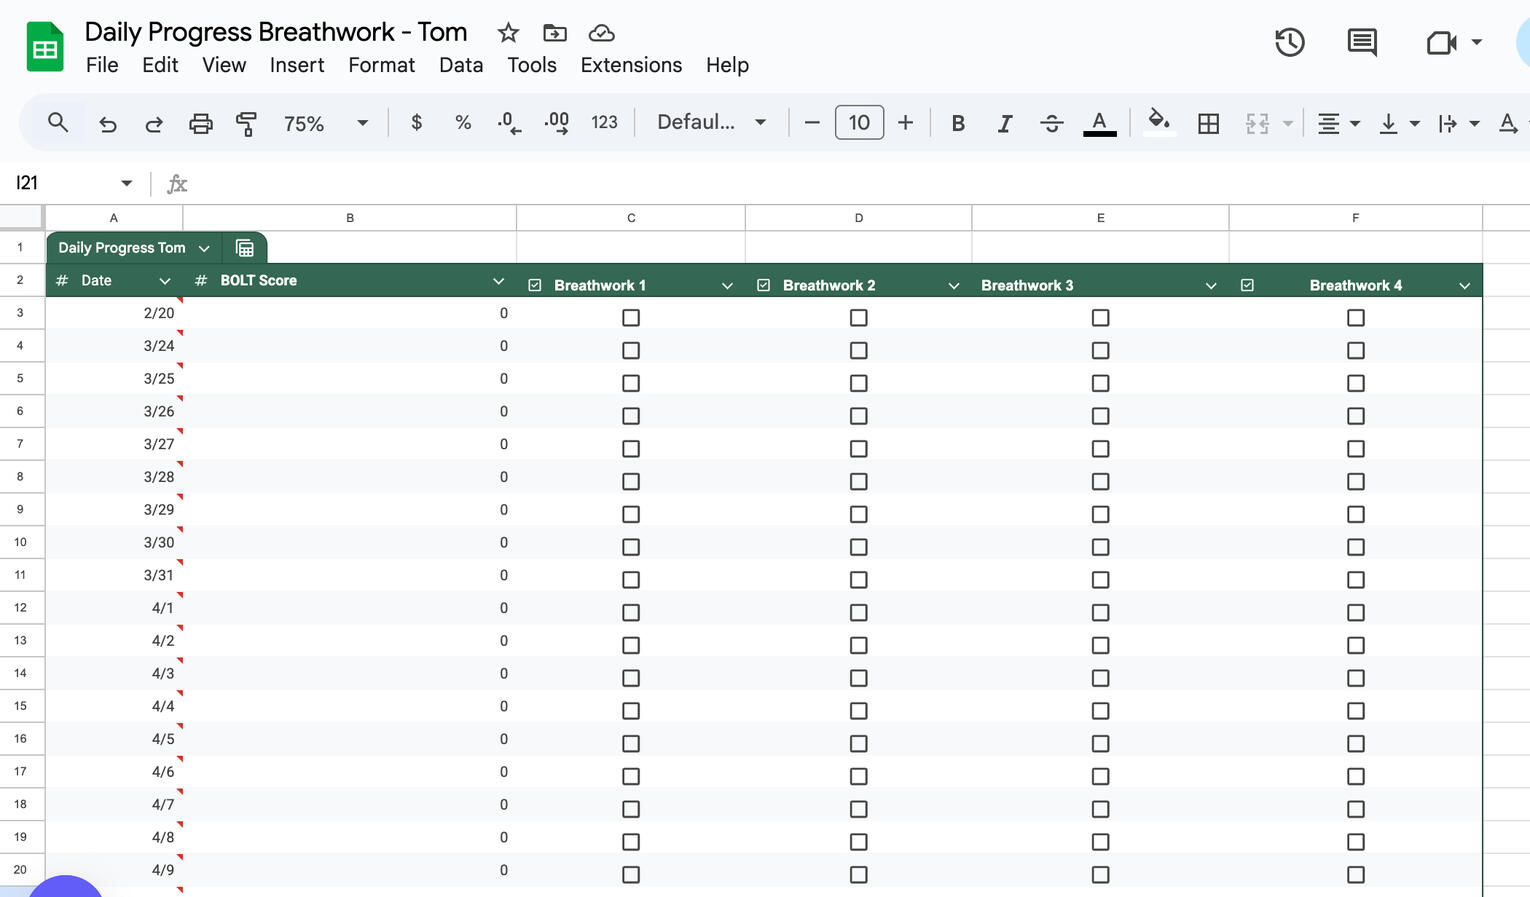Check Breathwork 3 box for 3/25
Image resolution: width=1530 pixels, height=897 pixels.
coord(1101,383)
